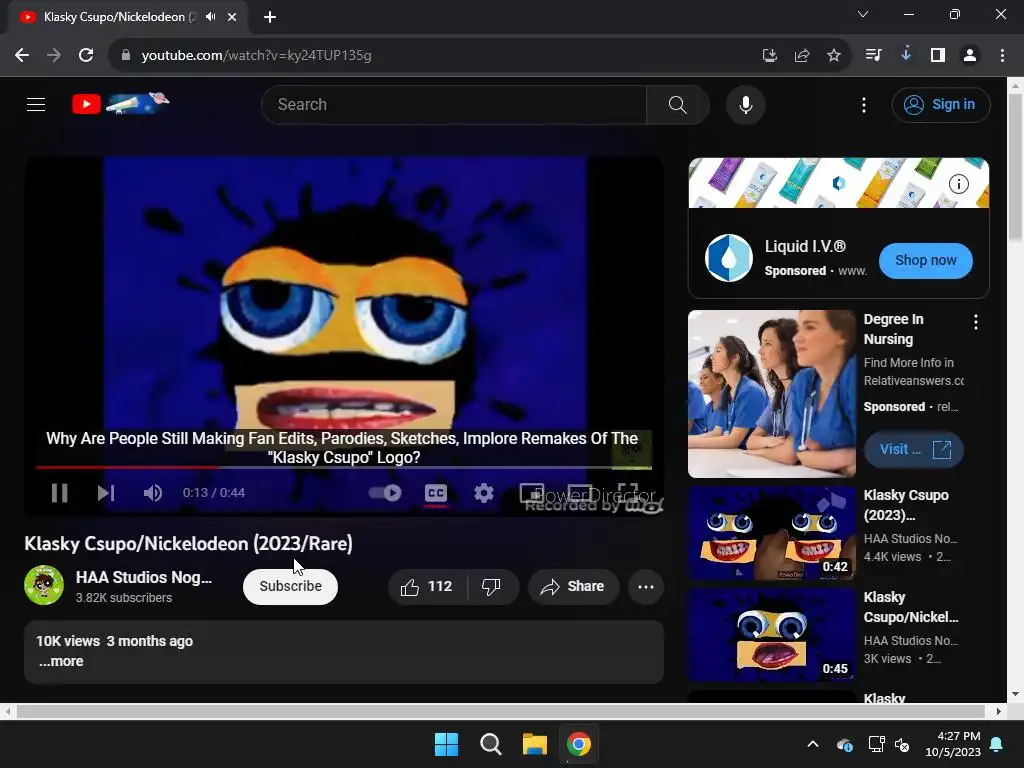Like the video with thumbs up

pos(427,586)
